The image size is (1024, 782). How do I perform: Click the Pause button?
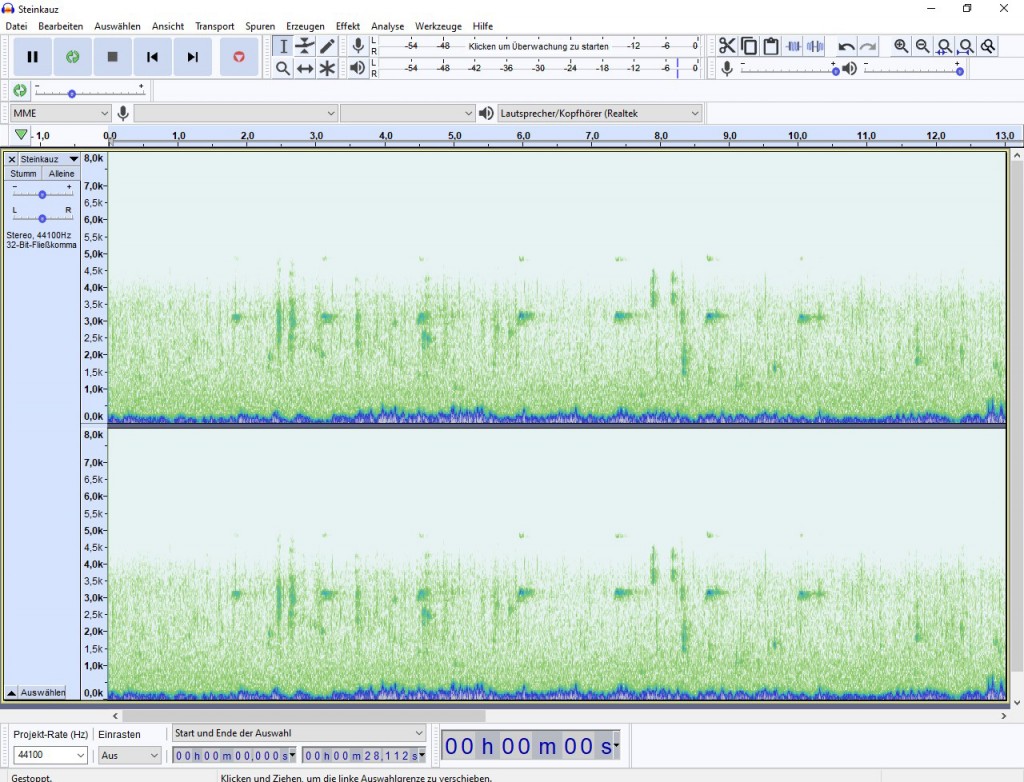tap(31, 57)
